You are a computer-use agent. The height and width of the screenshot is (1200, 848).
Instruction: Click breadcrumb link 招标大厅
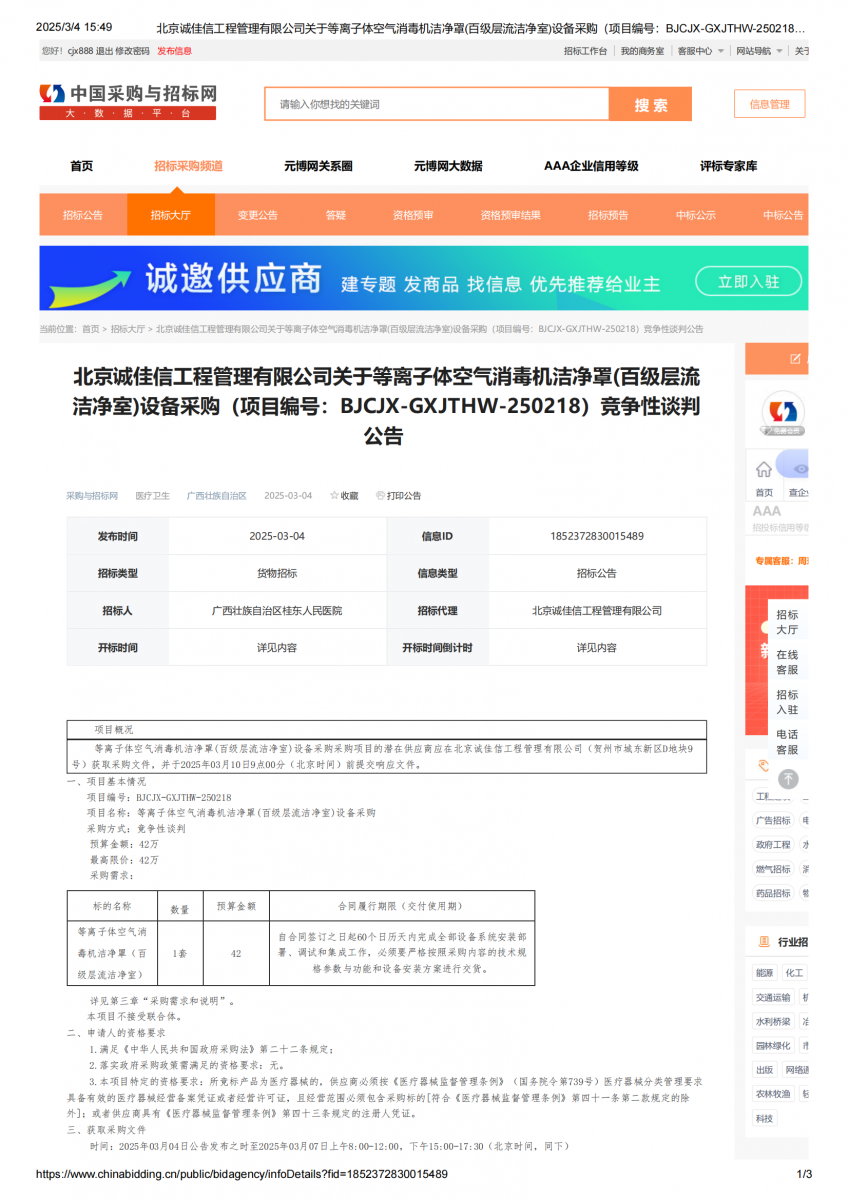(x=128, y=329)
